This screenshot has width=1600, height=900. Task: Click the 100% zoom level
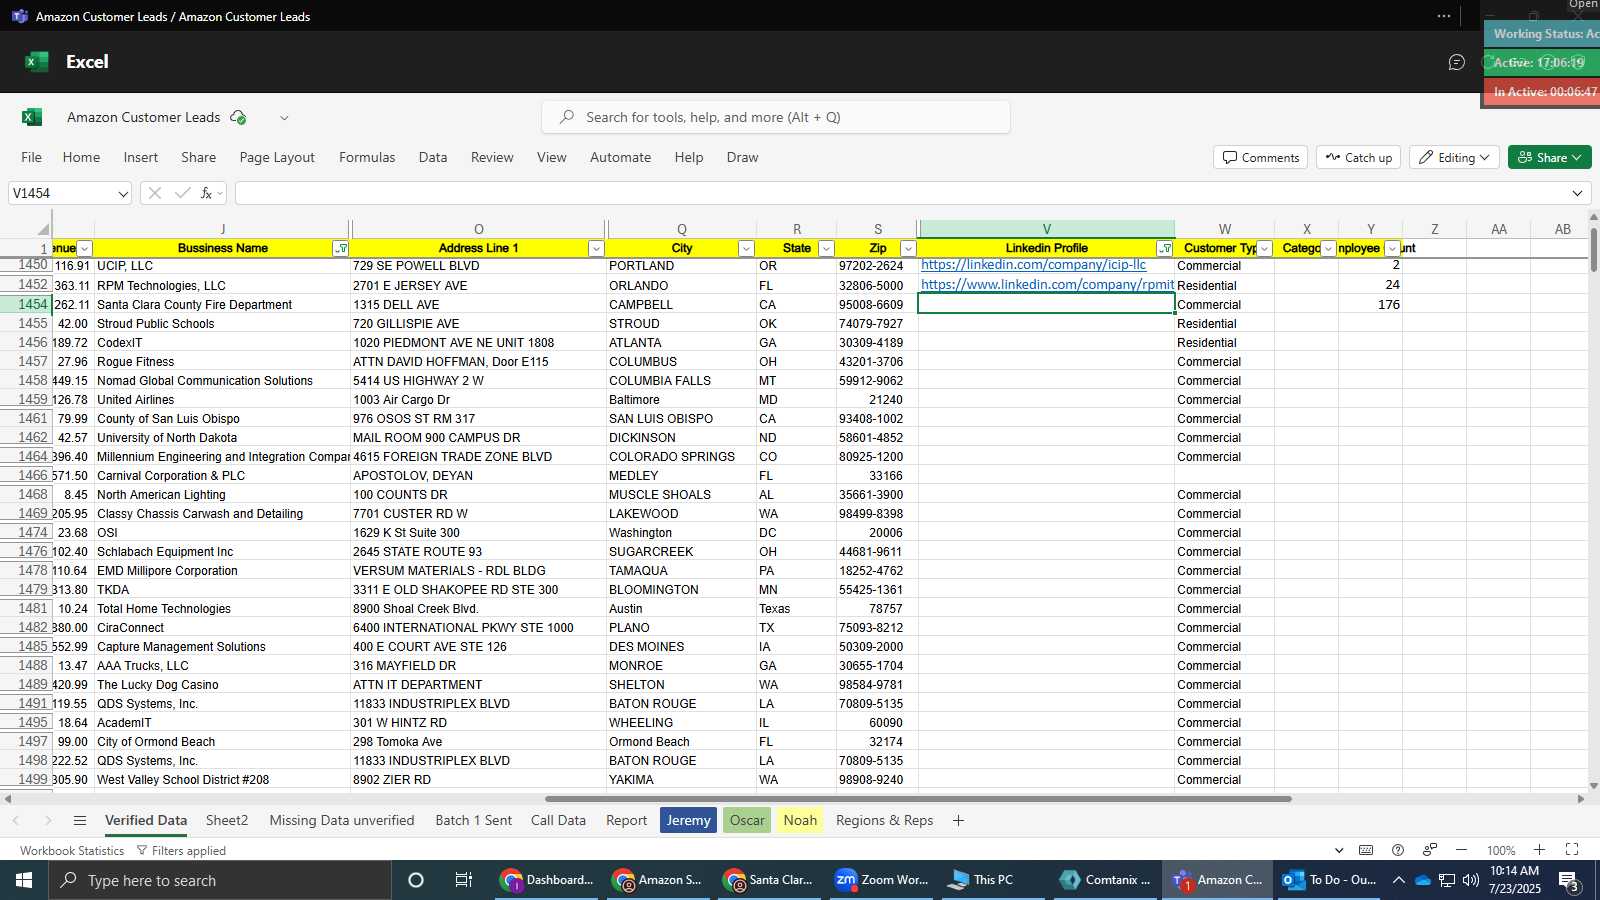point(1500,851)
